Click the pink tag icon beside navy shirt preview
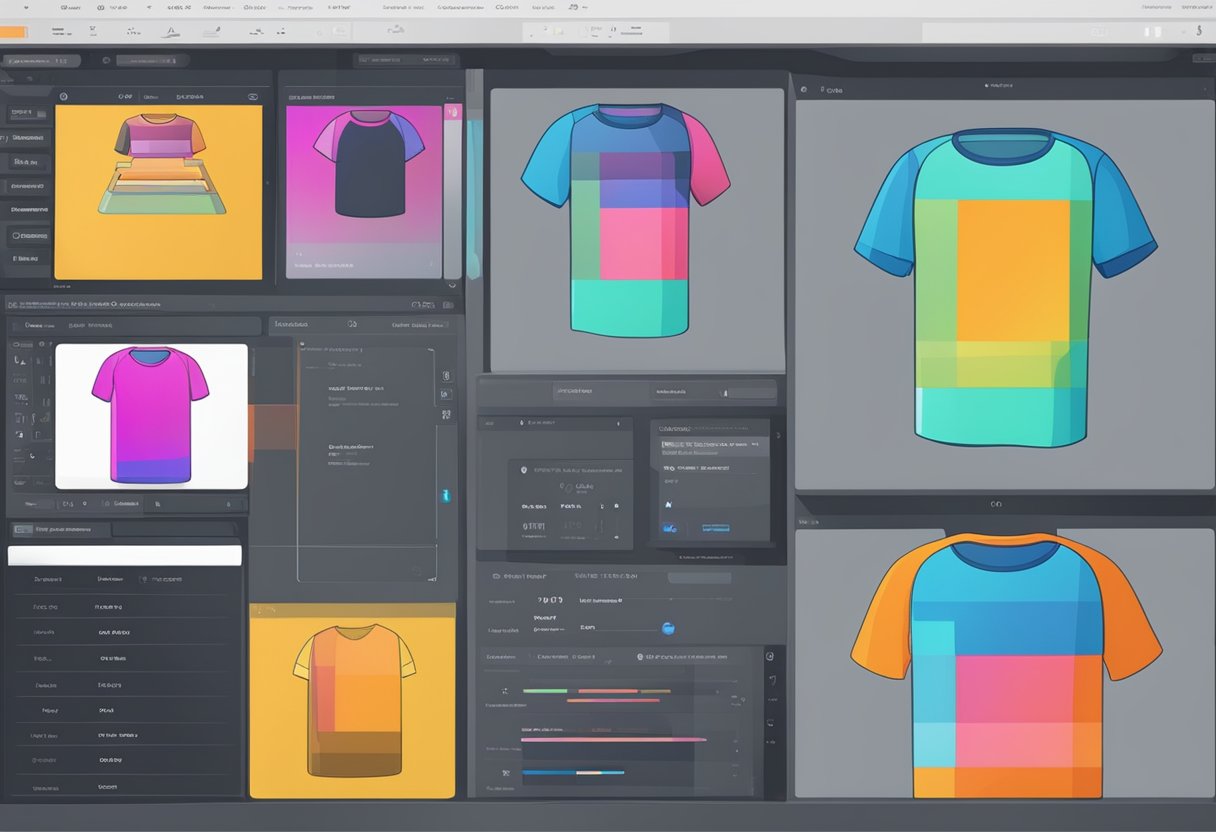1216x832 pixels. pos(451,112)
